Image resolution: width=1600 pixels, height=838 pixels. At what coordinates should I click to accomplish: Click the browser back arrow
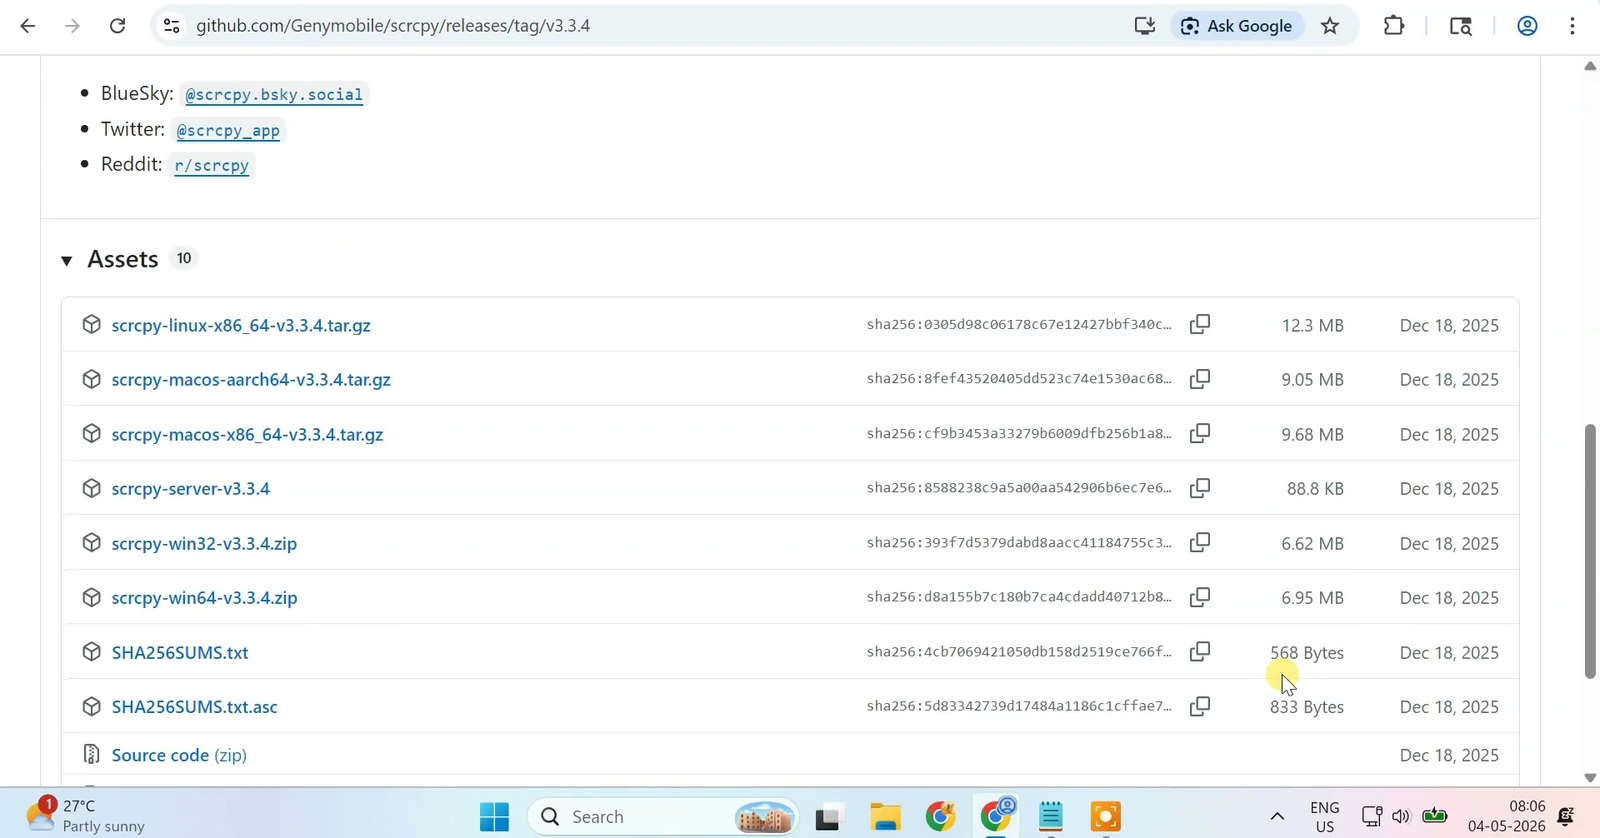point(28,26)
